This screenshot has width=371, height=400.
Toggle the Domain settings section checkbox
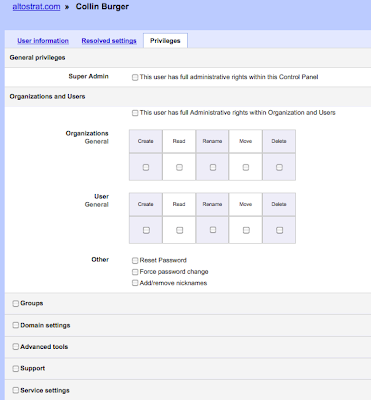tap(15, 325)
